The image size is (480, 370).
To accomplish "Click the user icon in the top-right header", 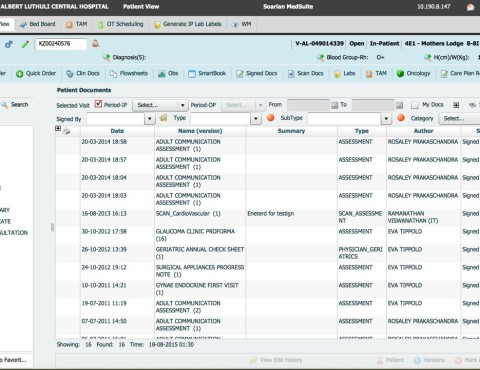I will coord(470,7).
